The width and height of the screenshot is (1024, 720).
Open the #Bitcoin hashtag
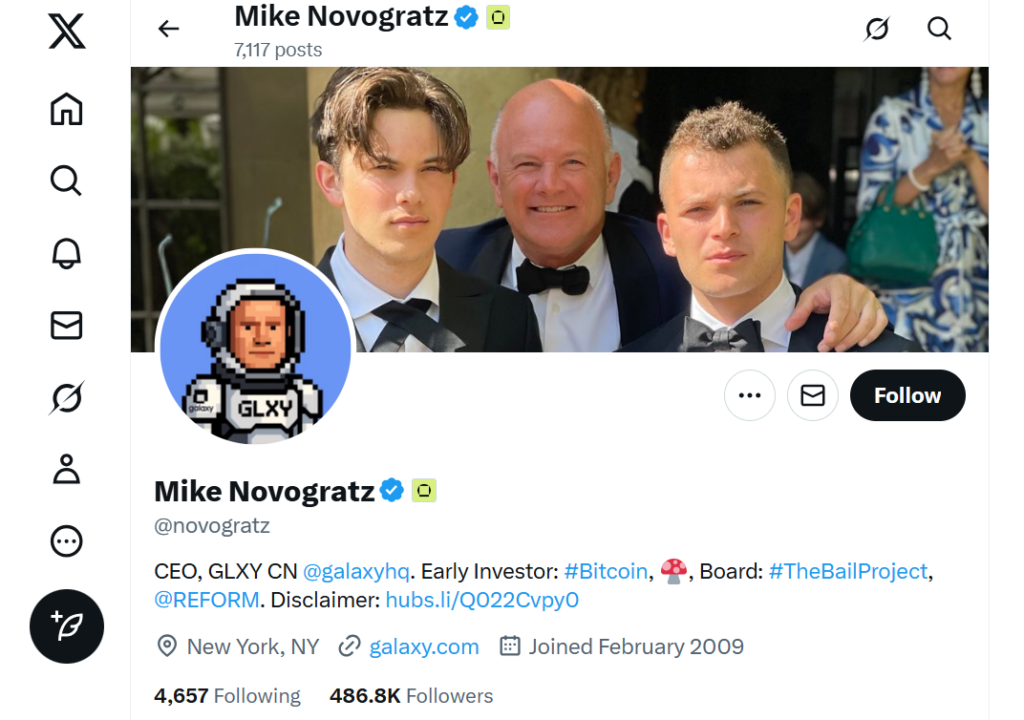point(606,571)
